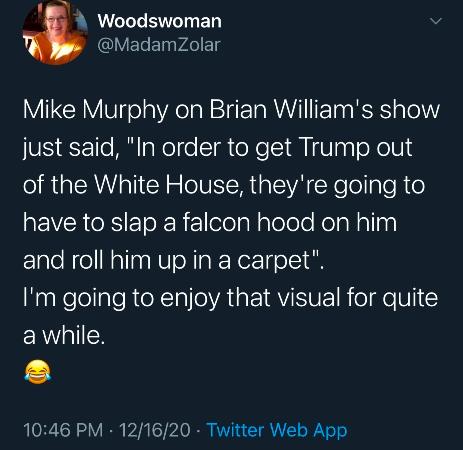The width and height of the screenshot is (463, 450).
Task: Click the words "Mike Murphy" in tweet
Action: 96,111
